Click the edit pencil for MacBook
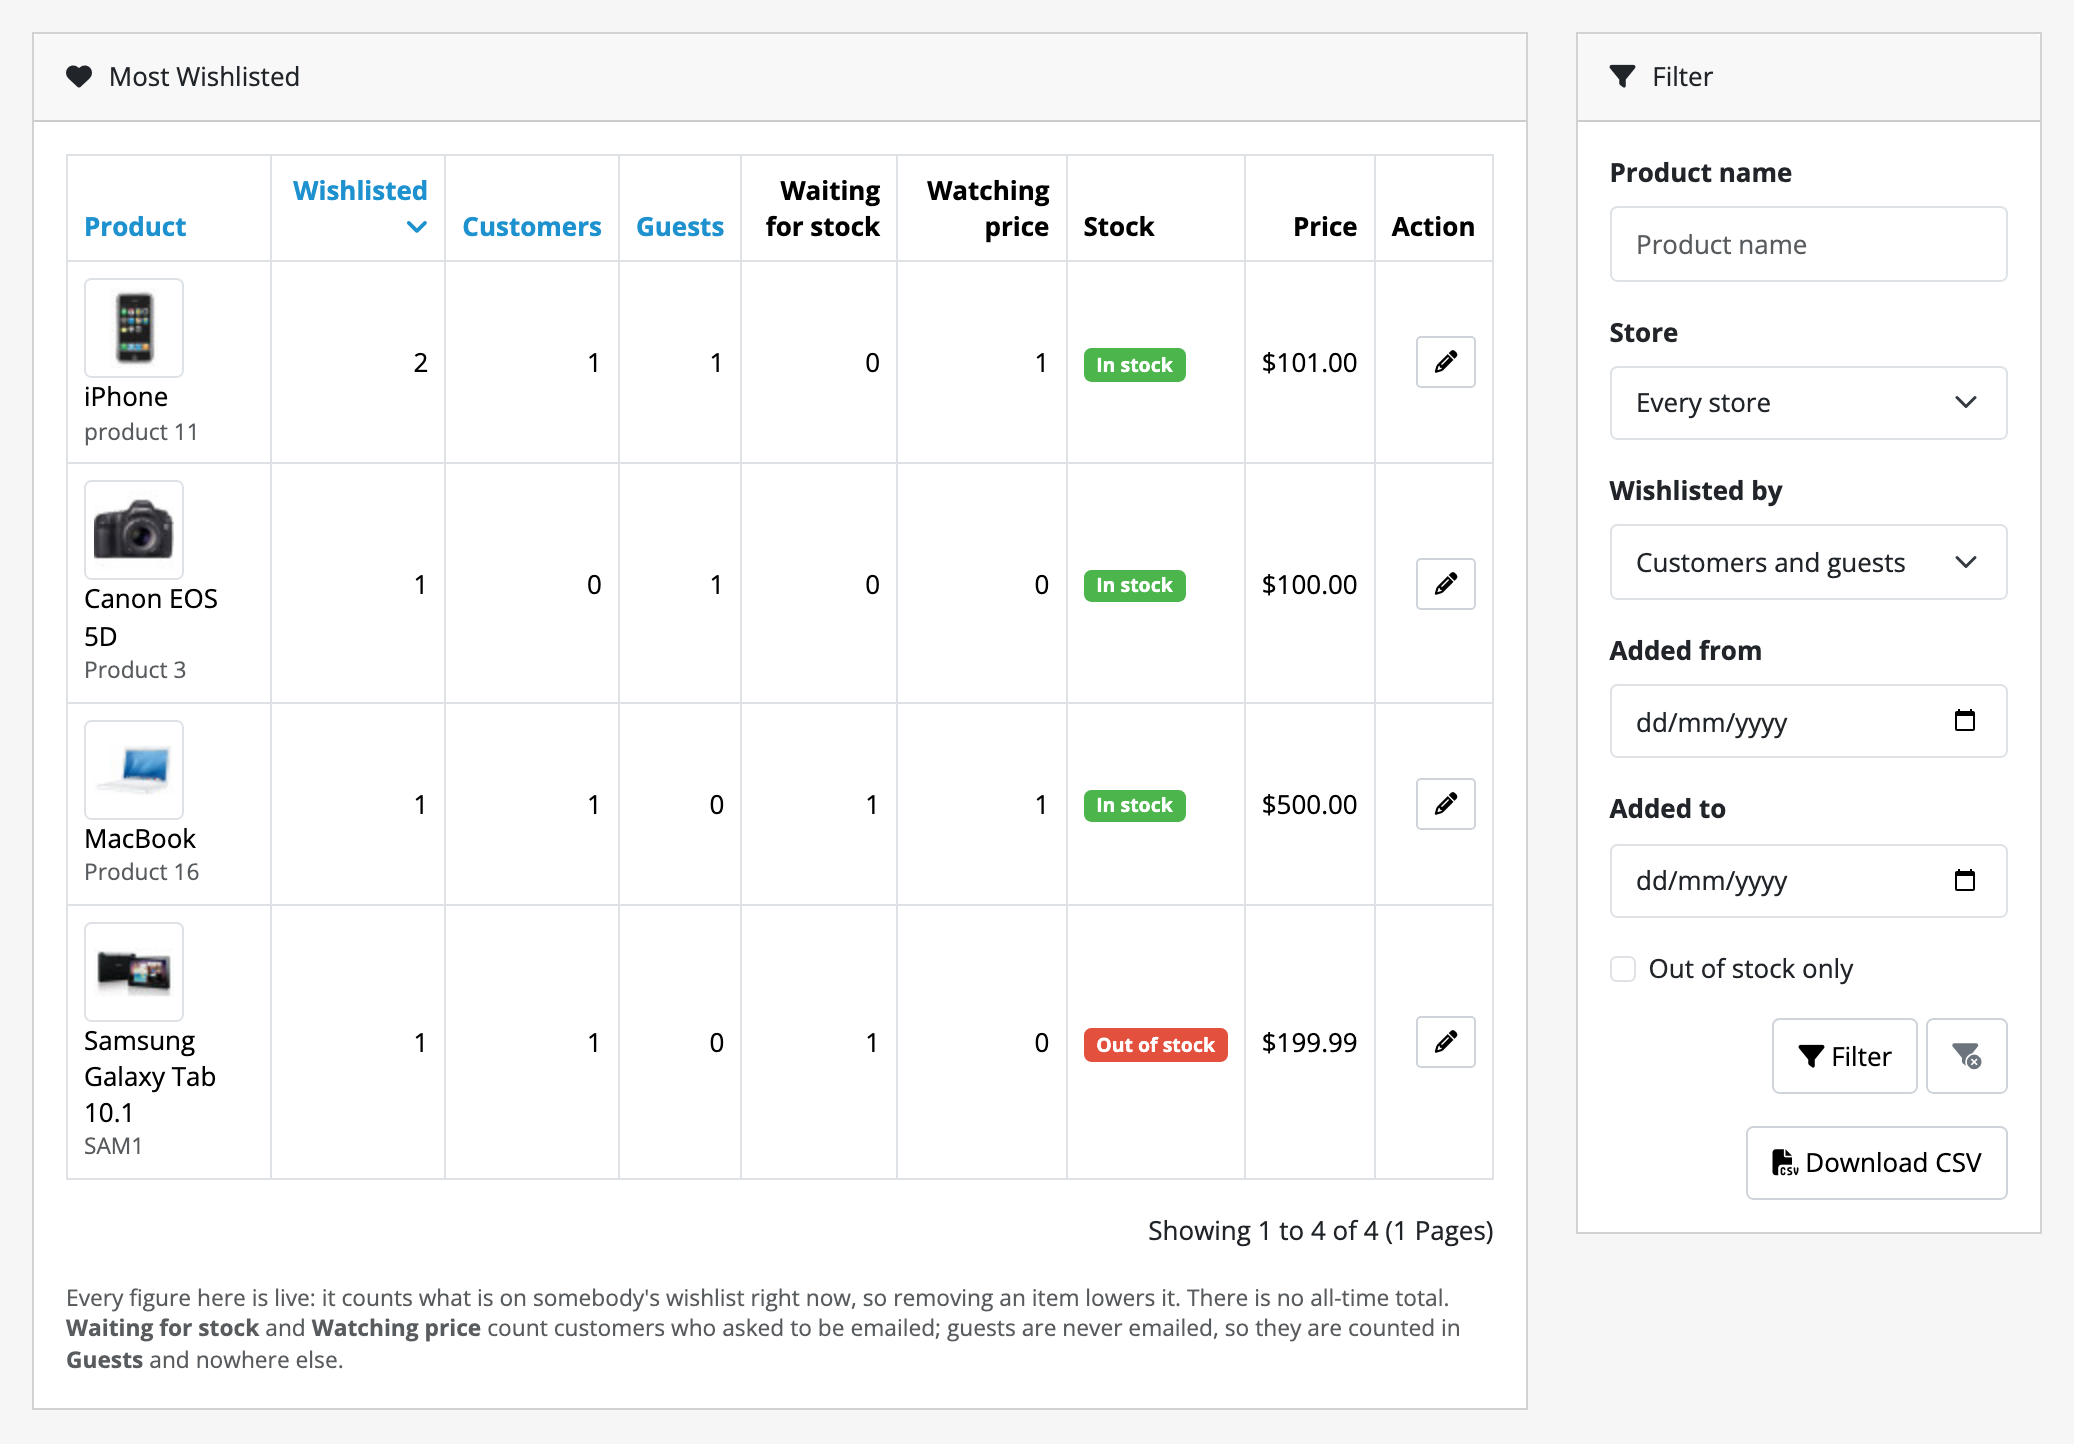This screenshot has width=2074, height=1444. pyautogui.click(x=1445, y=804)
